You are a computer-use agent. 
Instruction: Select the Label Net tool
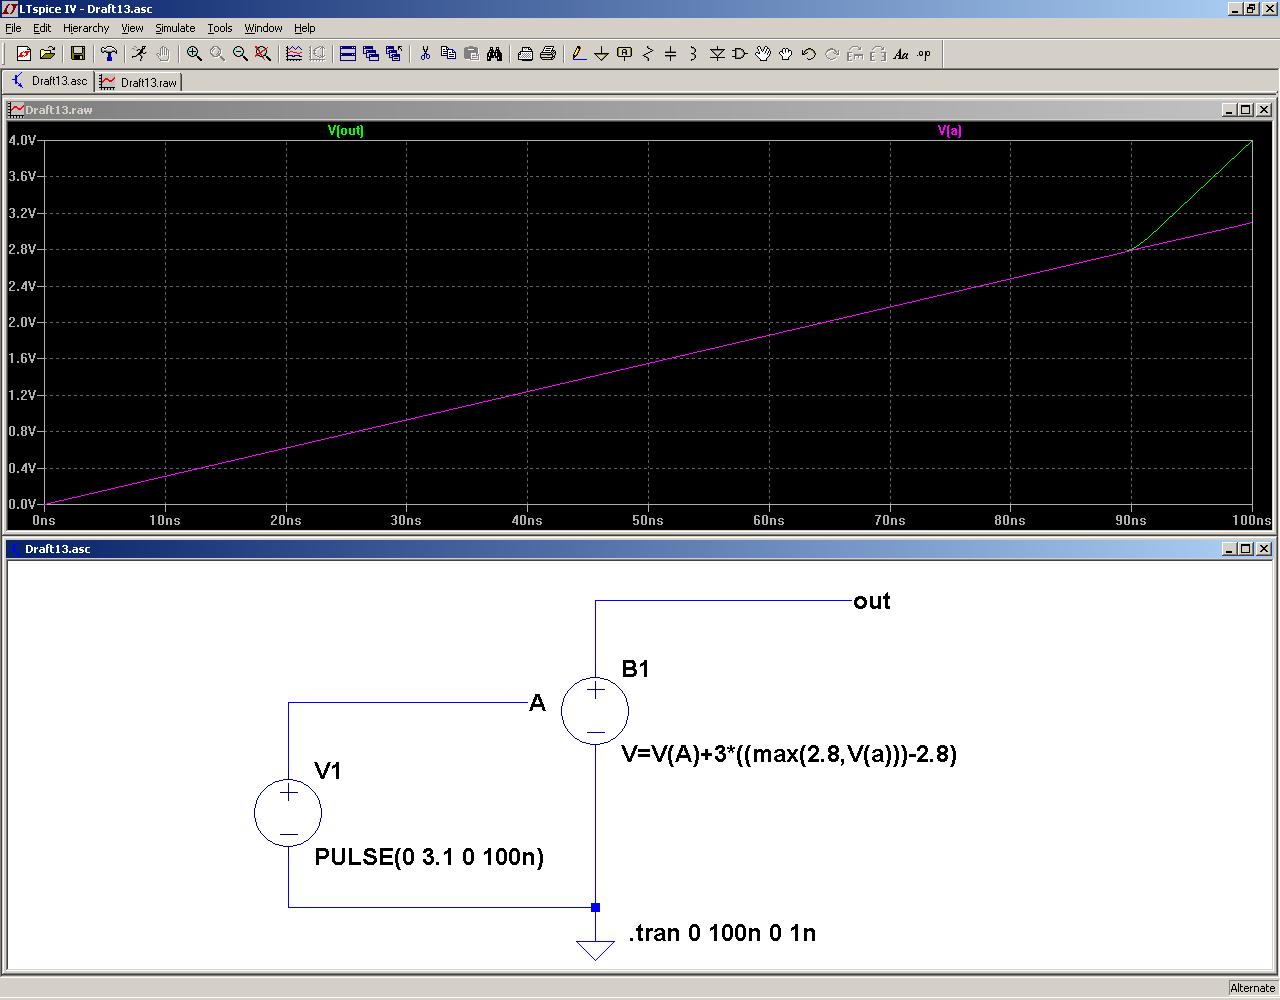point(625,54)
